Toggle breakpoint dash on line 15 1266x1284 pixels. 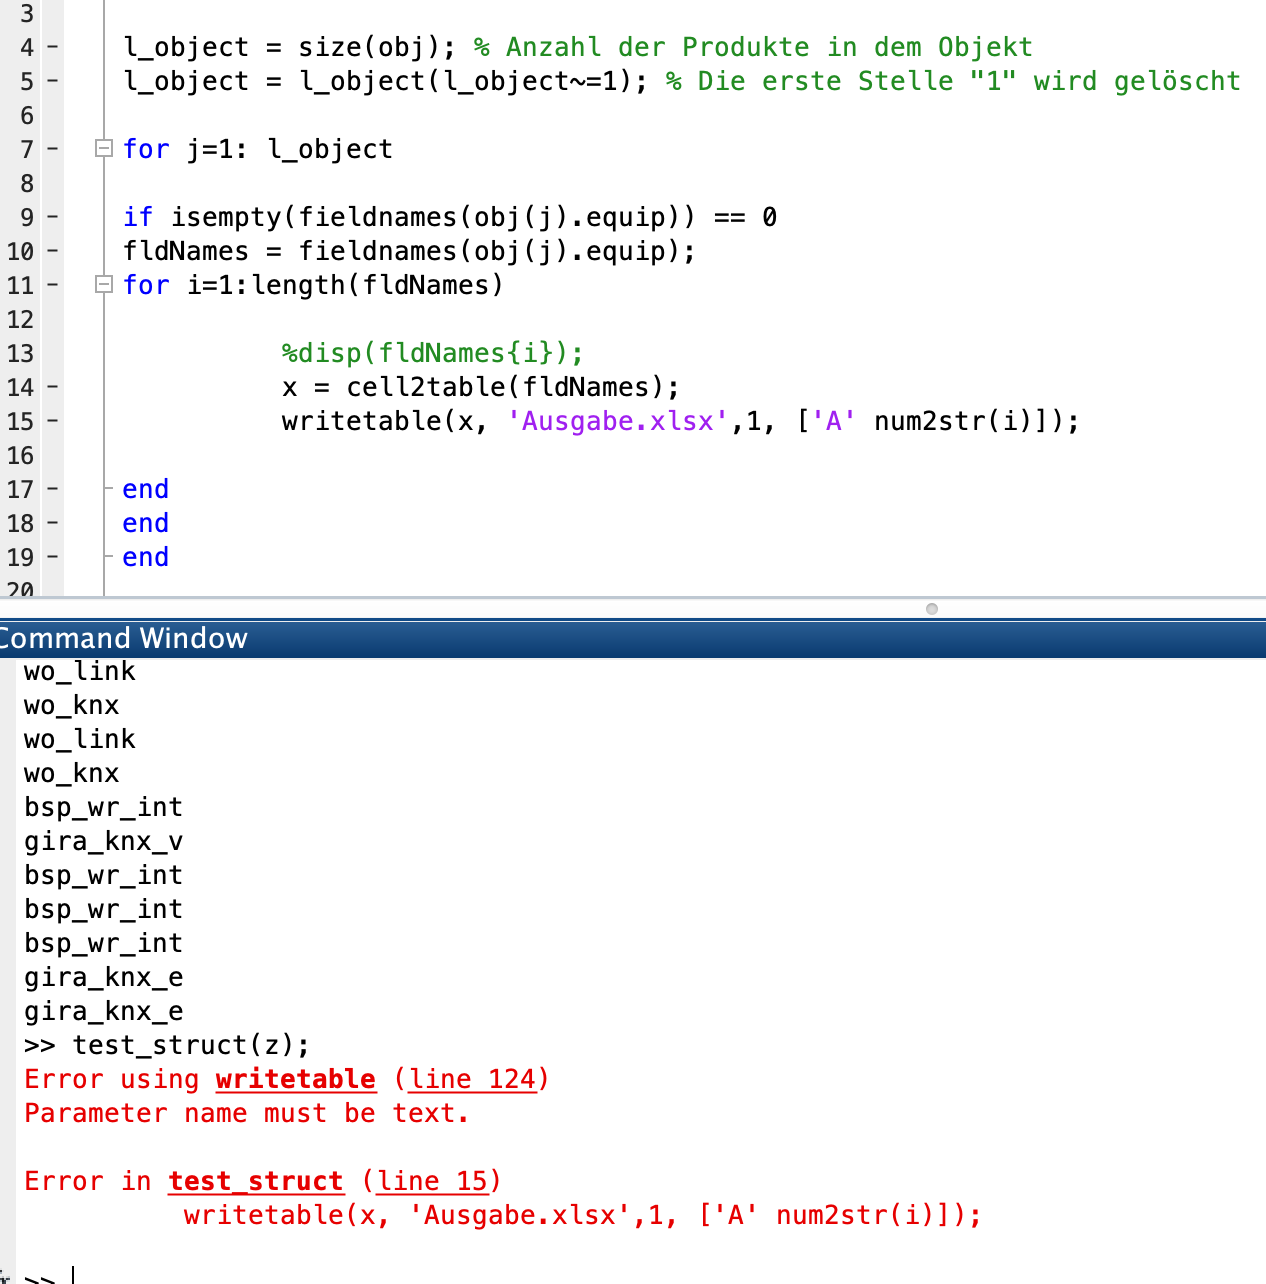pyautogui.click(x=53, y=421)
